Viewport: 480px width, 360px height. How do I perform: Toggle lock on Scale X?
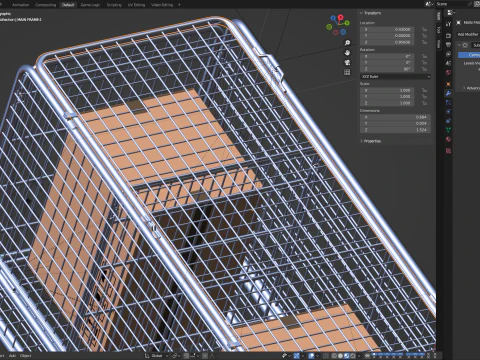pos(424,90)
